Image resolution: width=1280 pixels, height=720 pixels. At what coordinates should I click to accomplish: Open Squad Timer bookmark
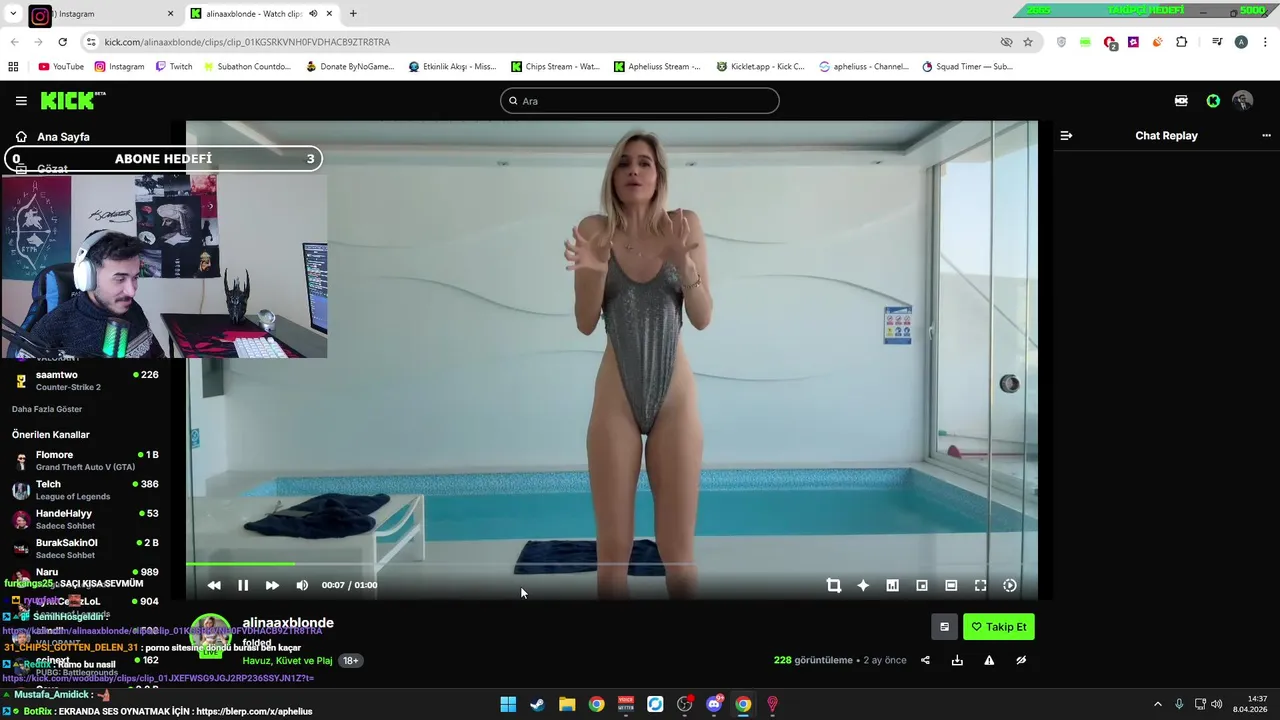968,67
